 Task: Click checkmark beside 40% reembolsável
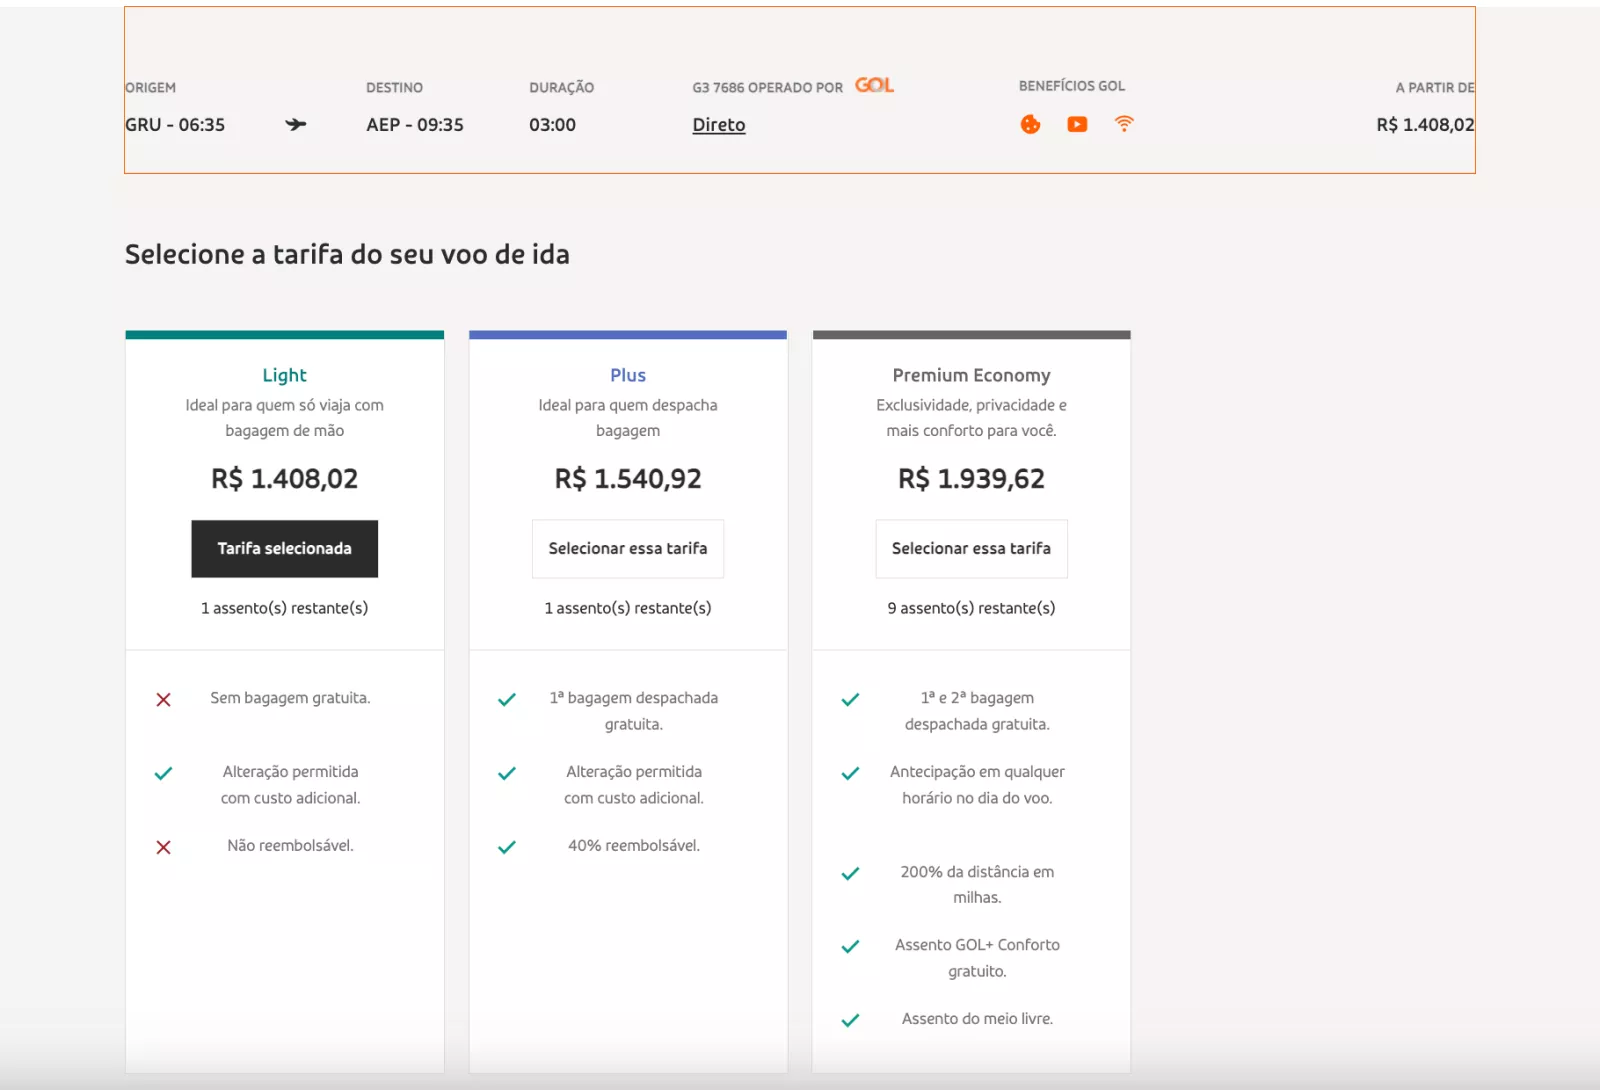(x=507, y=847)
